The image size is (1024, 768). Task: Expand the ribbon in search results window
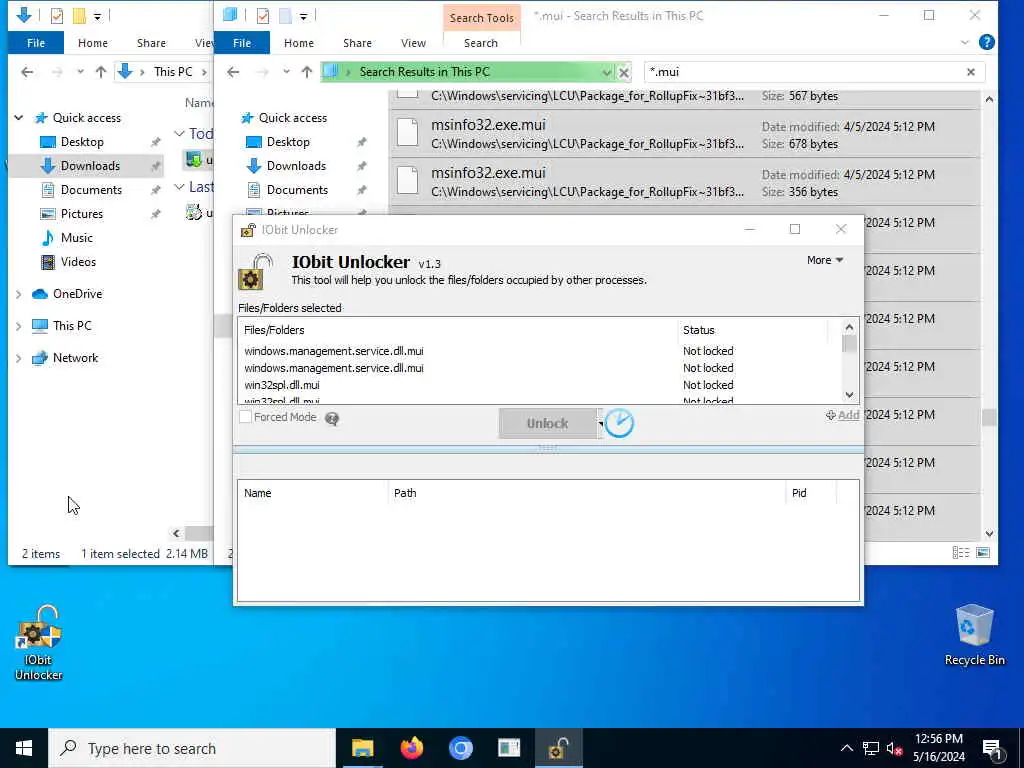[x=965, y=42]
